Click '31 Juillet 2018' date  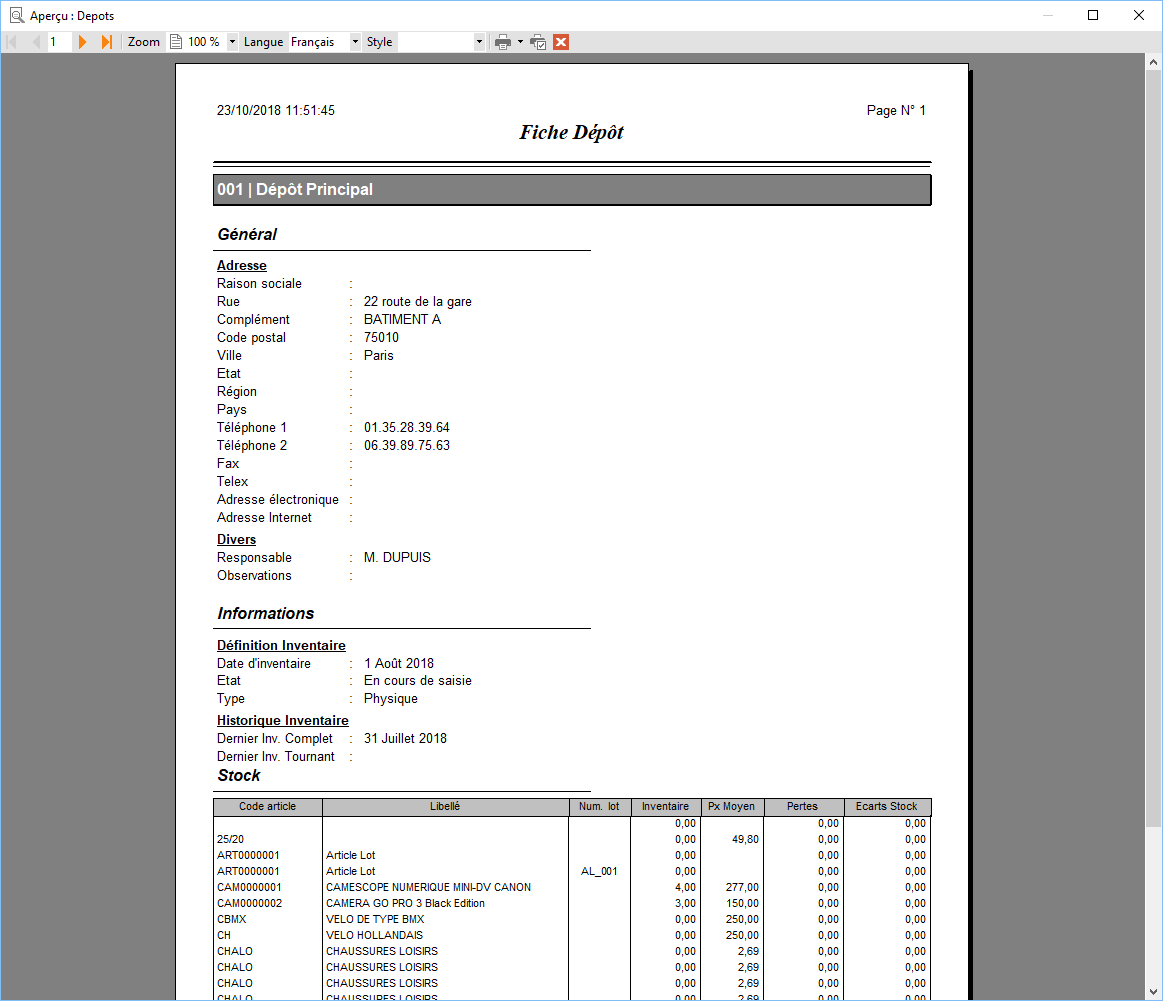(405, 739)
